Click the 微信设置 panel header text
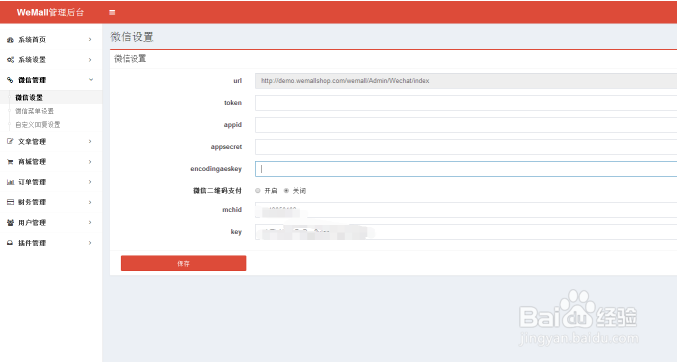The image size is (677, 362). coord(130,59)
